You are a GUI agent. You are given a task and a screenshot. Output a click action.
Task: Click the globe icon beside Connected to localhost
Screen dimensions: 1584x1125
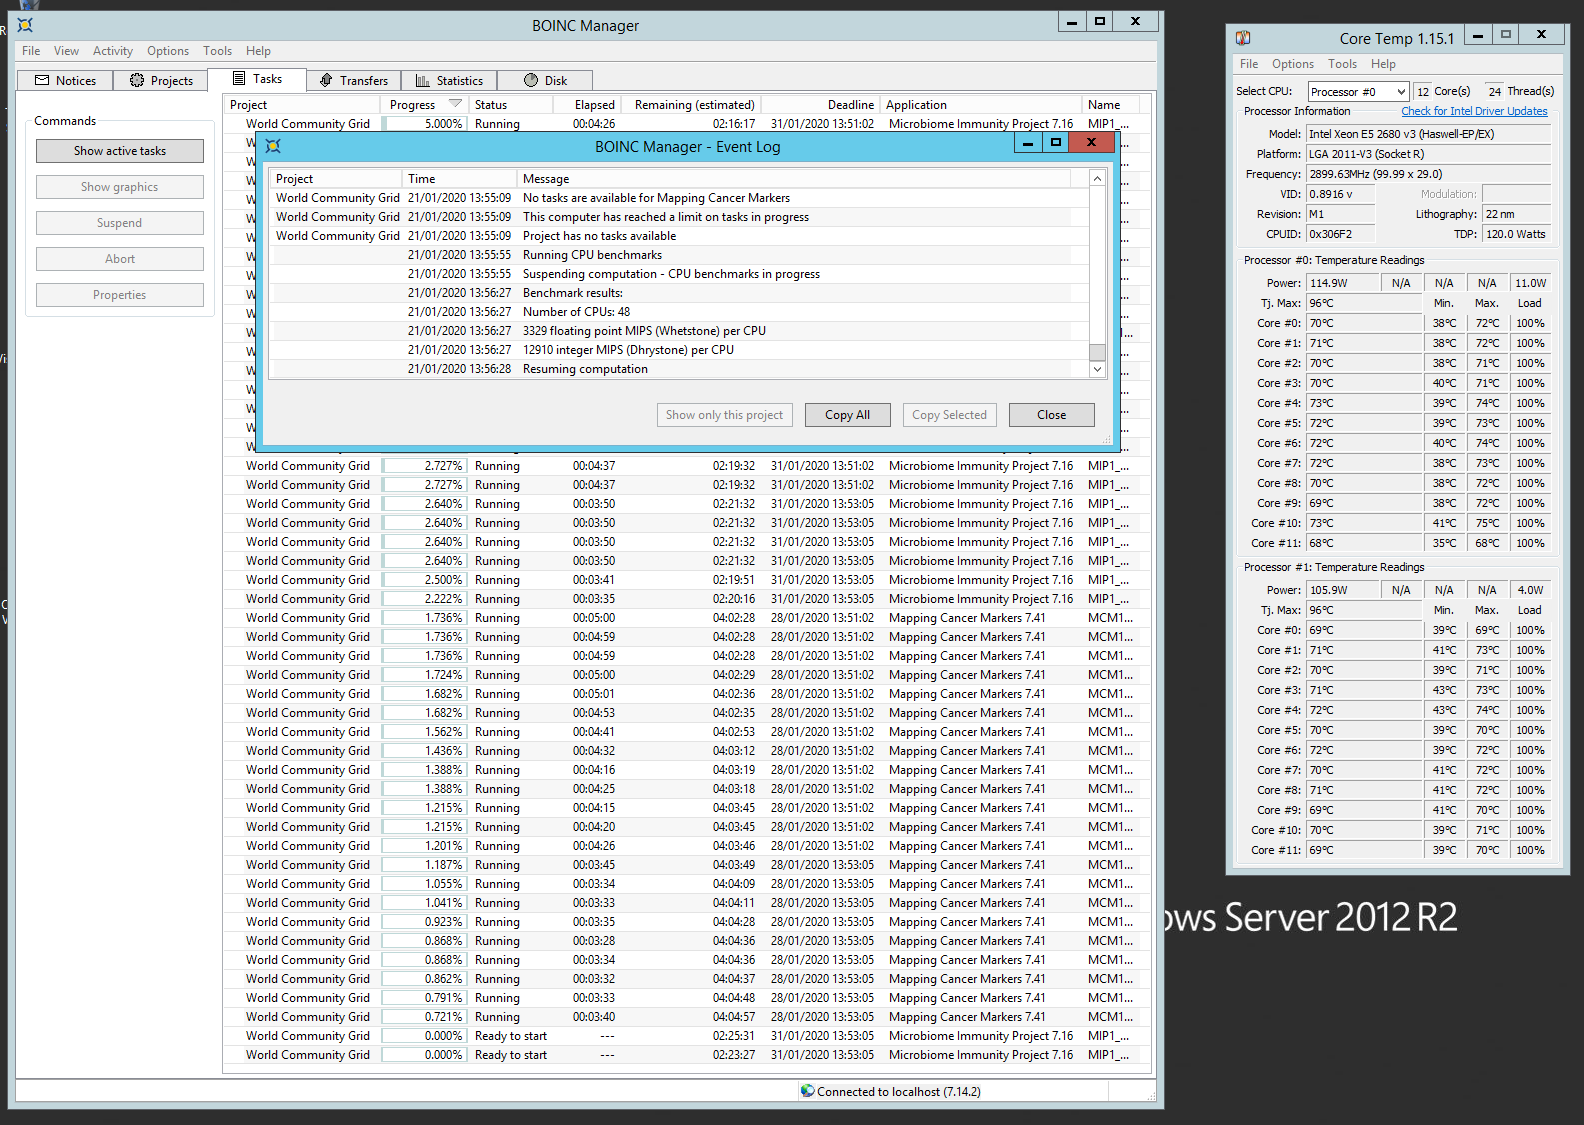tap(807, 1091)
